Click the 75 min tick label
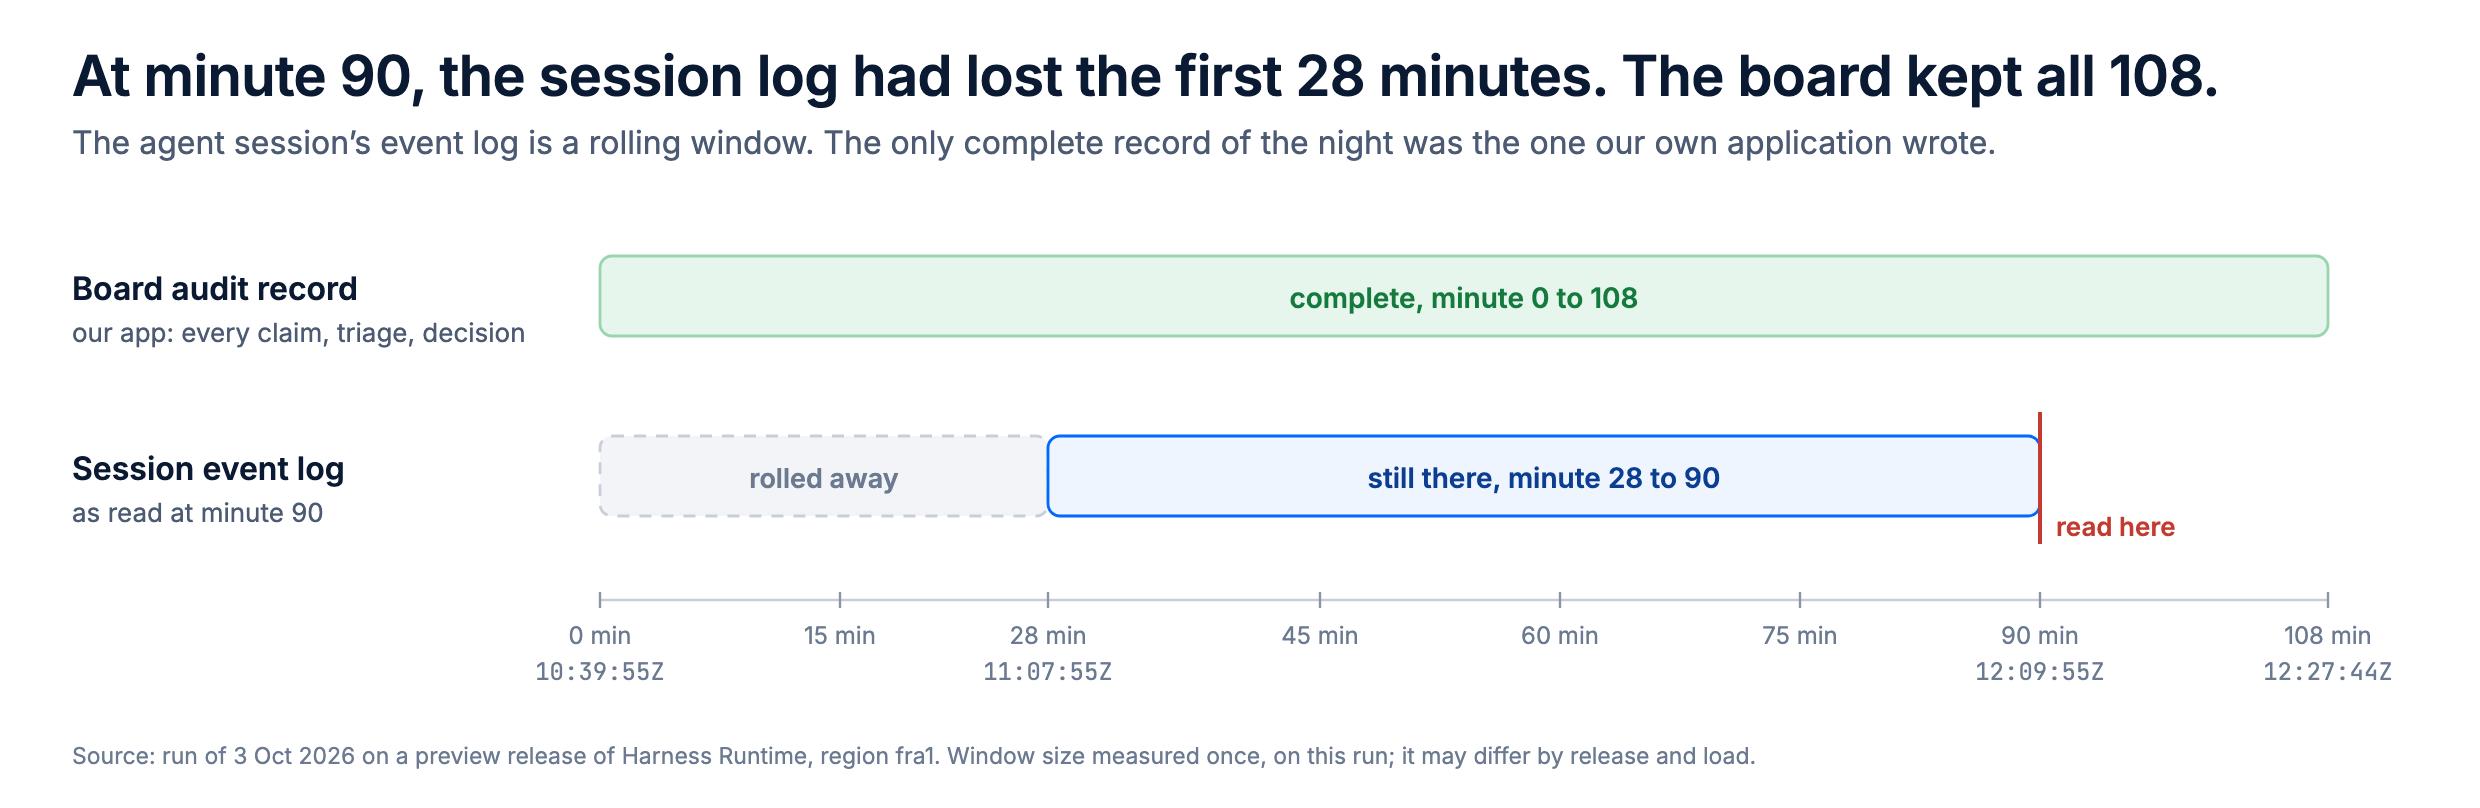This screenshot has height=808, width=2480. [1800, 635]
